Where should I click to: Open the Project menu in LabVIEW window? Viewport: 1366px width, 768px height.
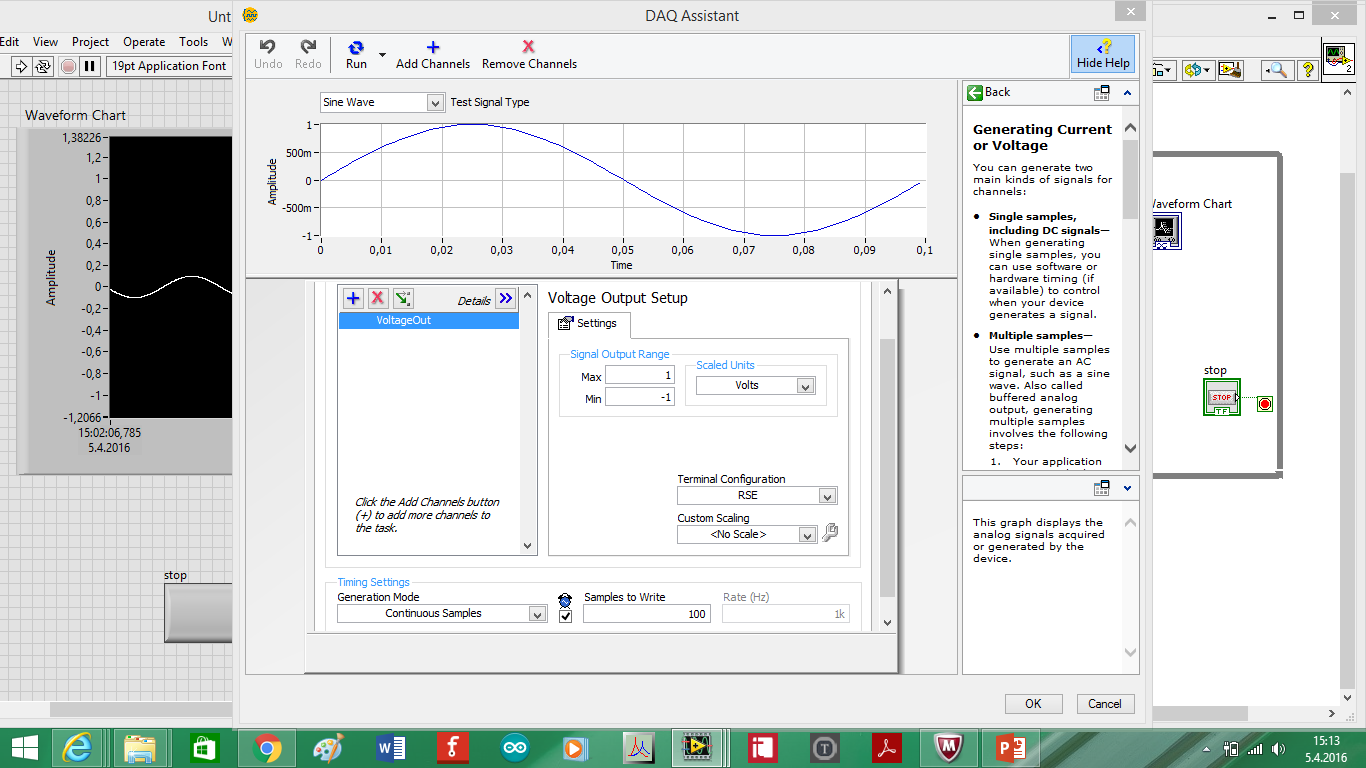tap(90, 42)
